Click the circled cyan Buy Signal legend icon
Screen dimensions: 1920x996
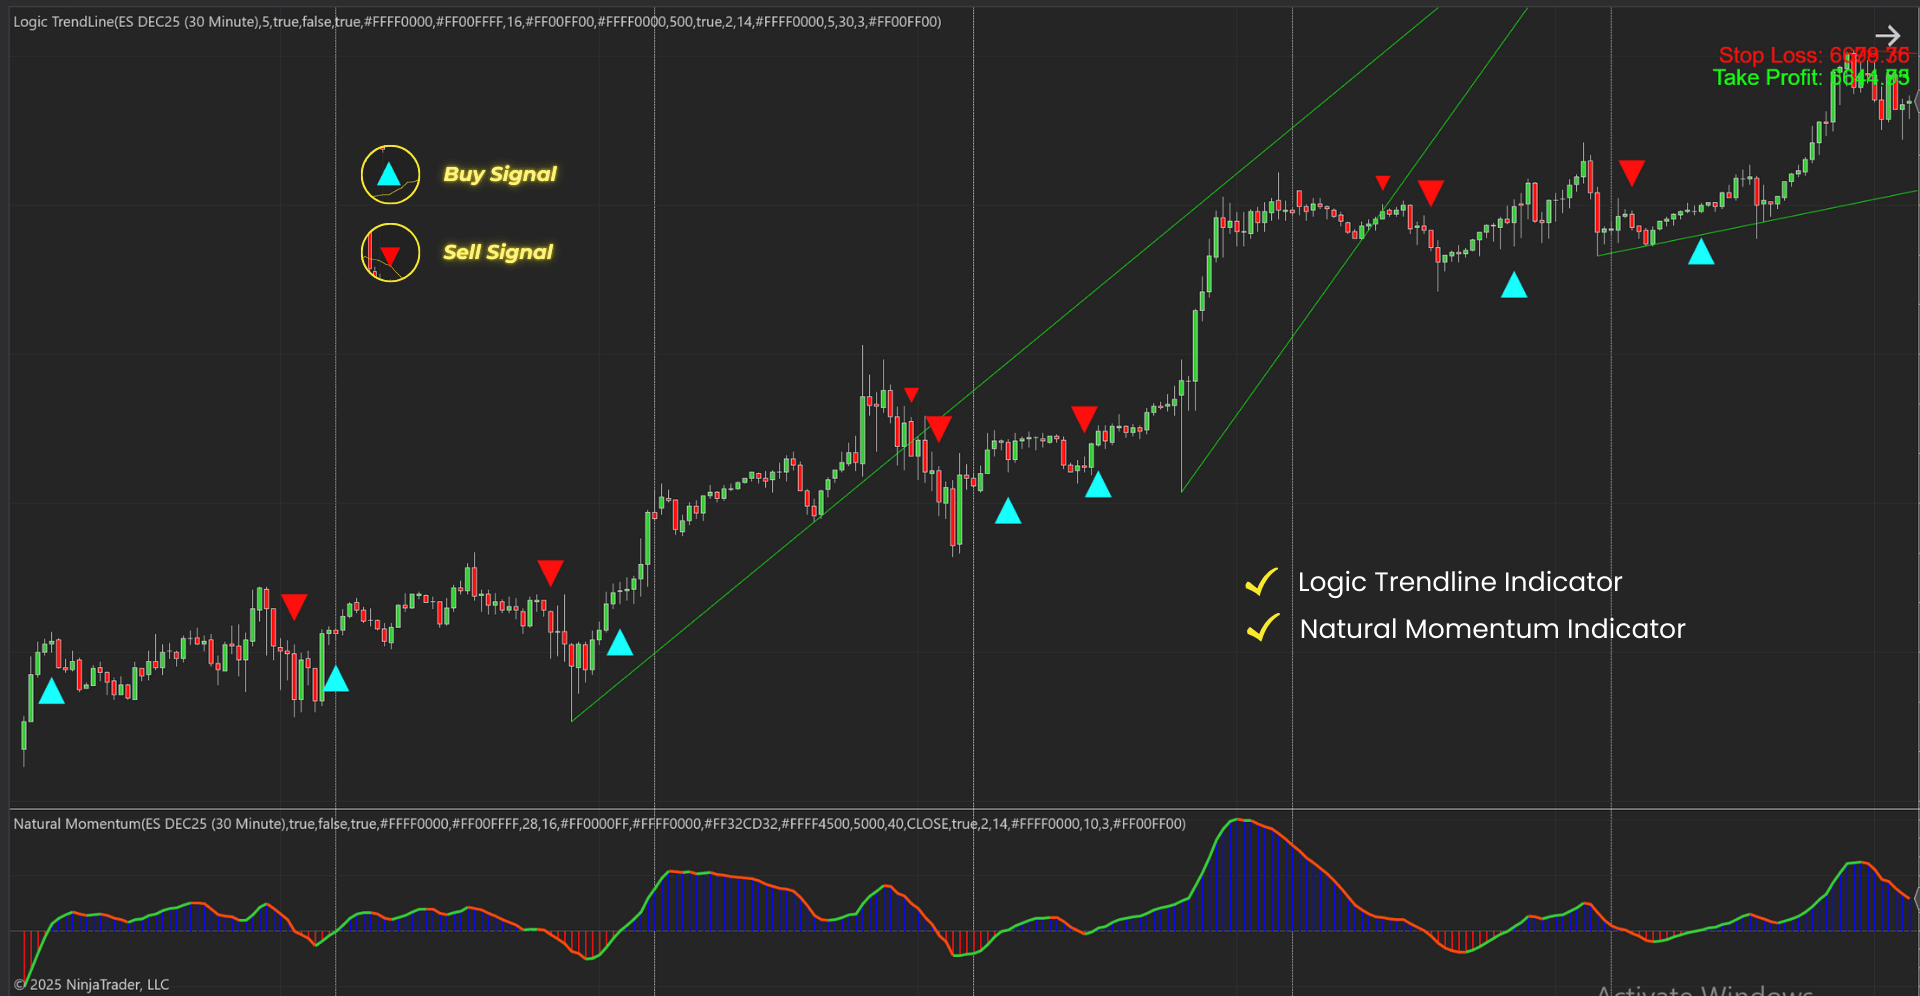pos(390,175)
